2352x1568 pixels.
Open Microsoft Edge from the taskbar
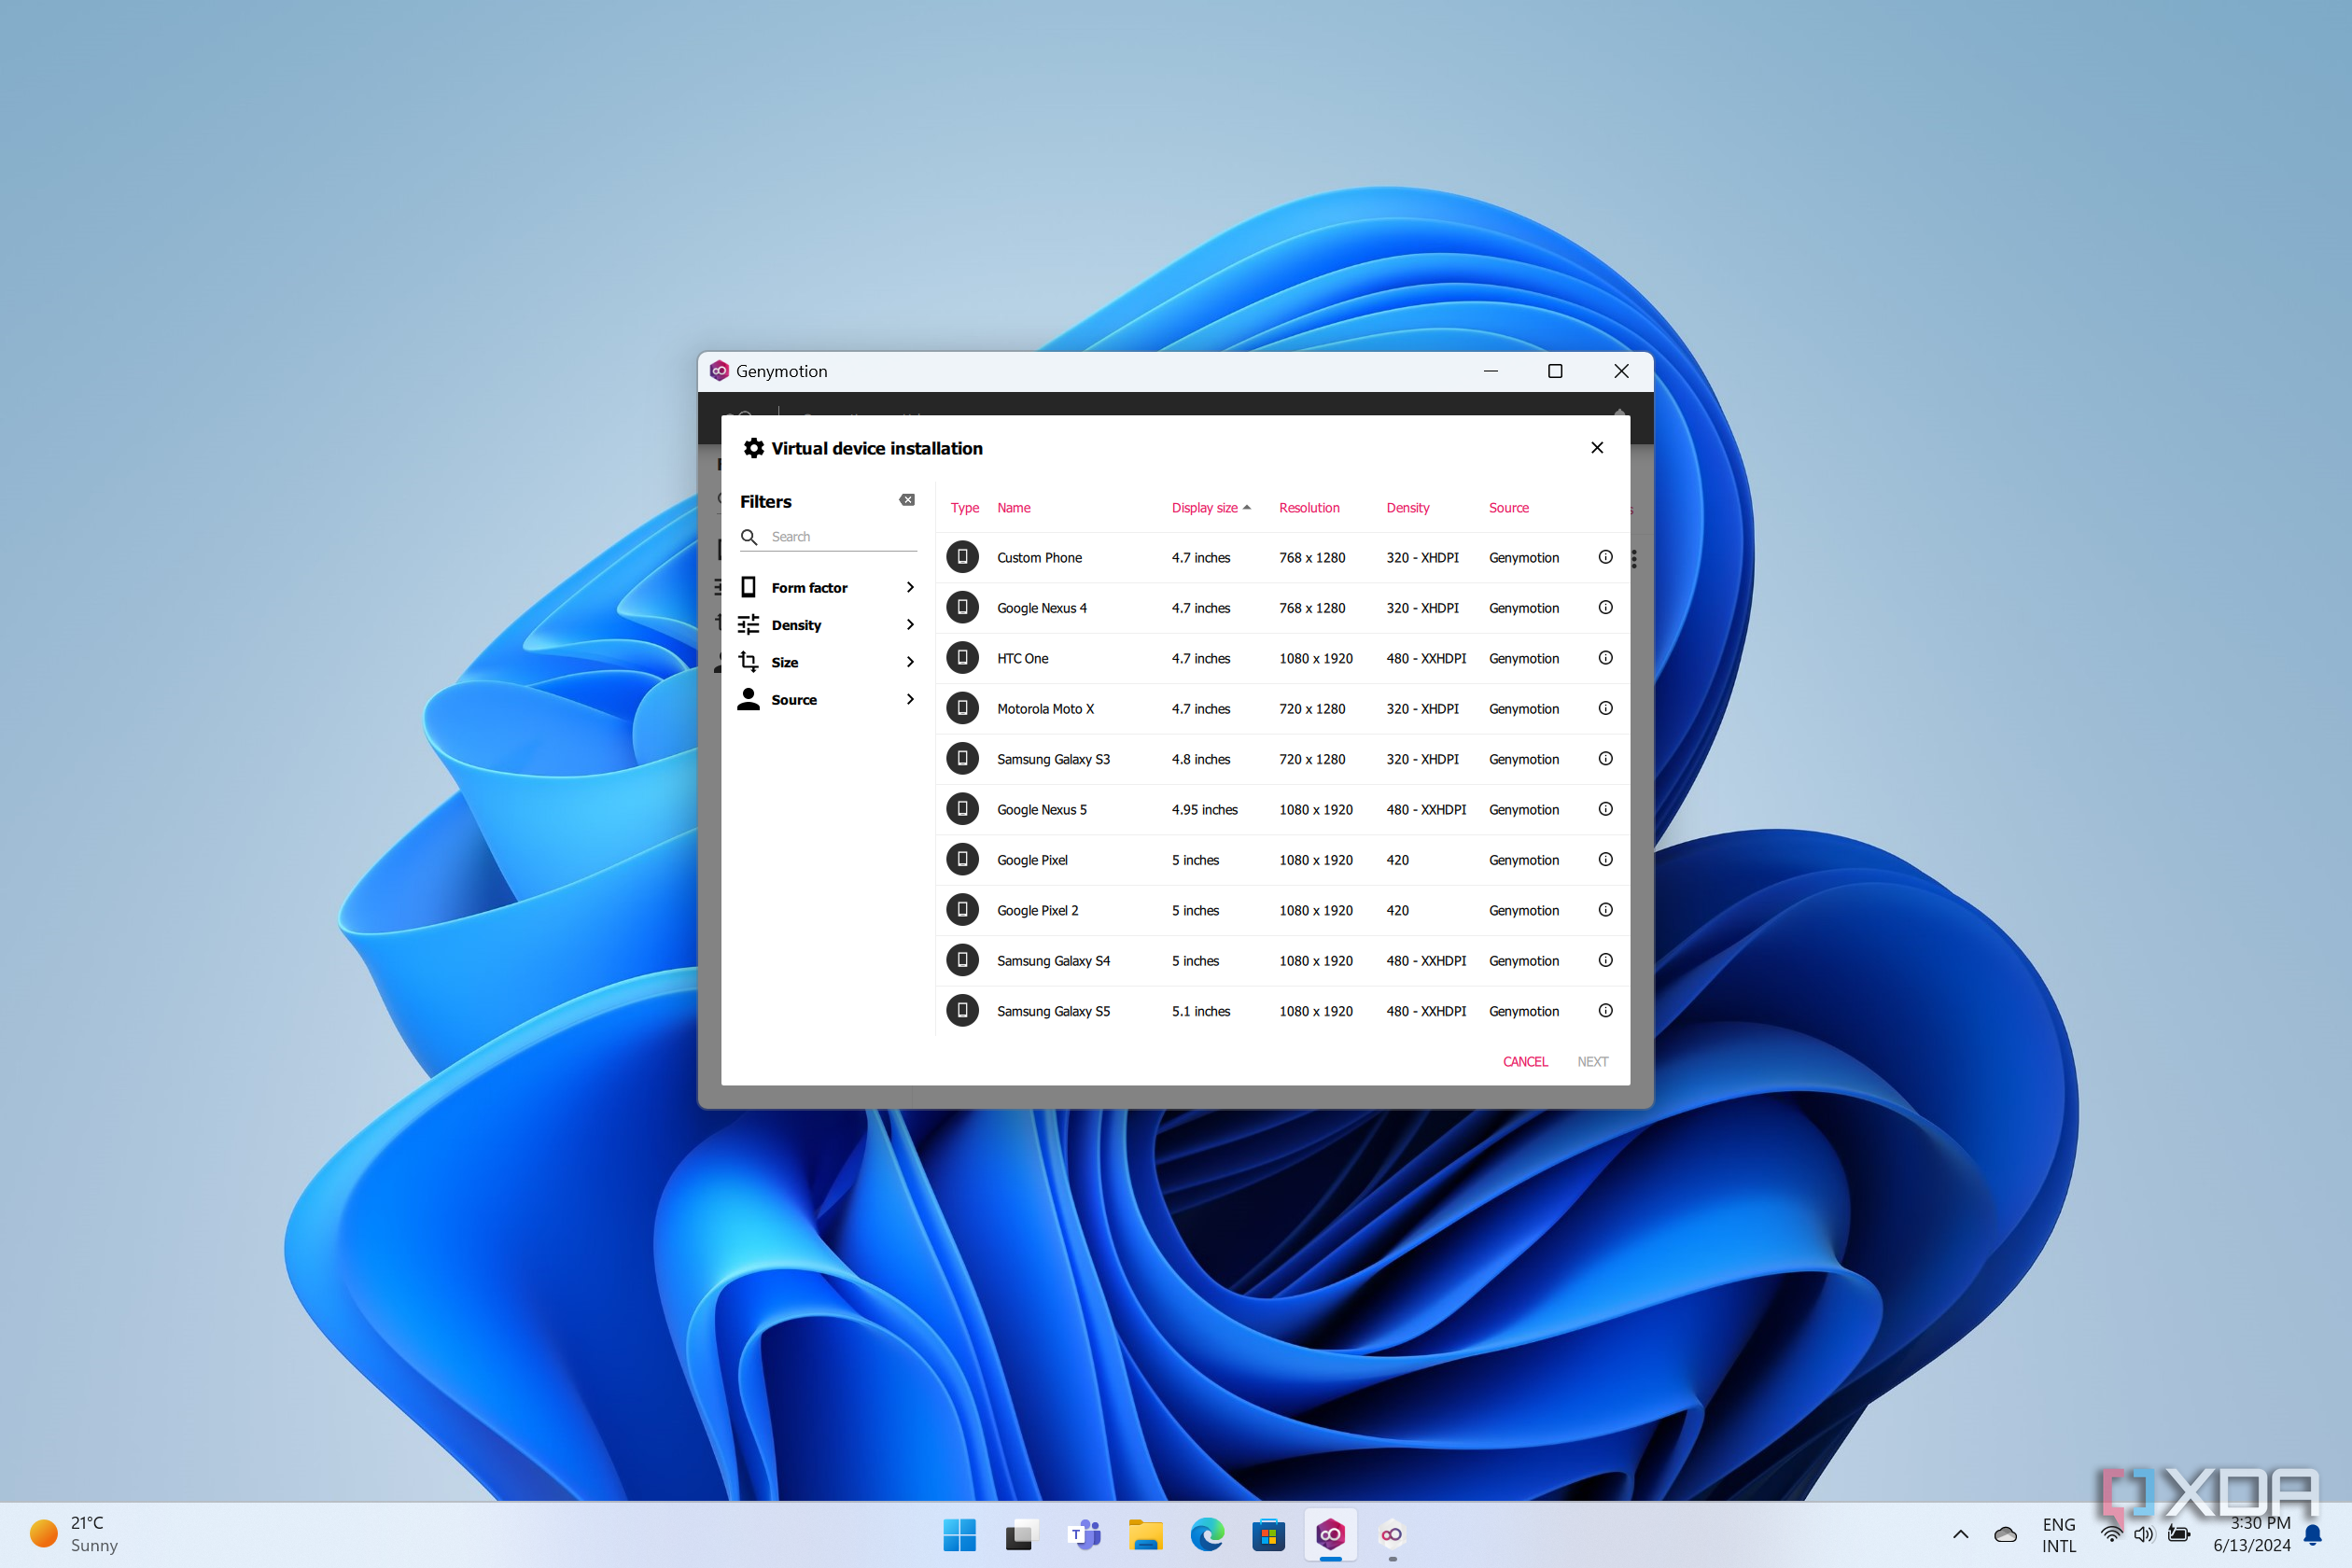1207,1534
